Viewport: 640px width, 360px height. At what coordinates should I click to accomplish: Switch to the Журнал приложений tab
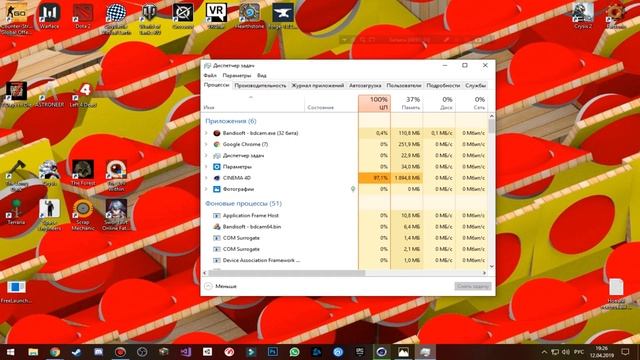(318, 85)
